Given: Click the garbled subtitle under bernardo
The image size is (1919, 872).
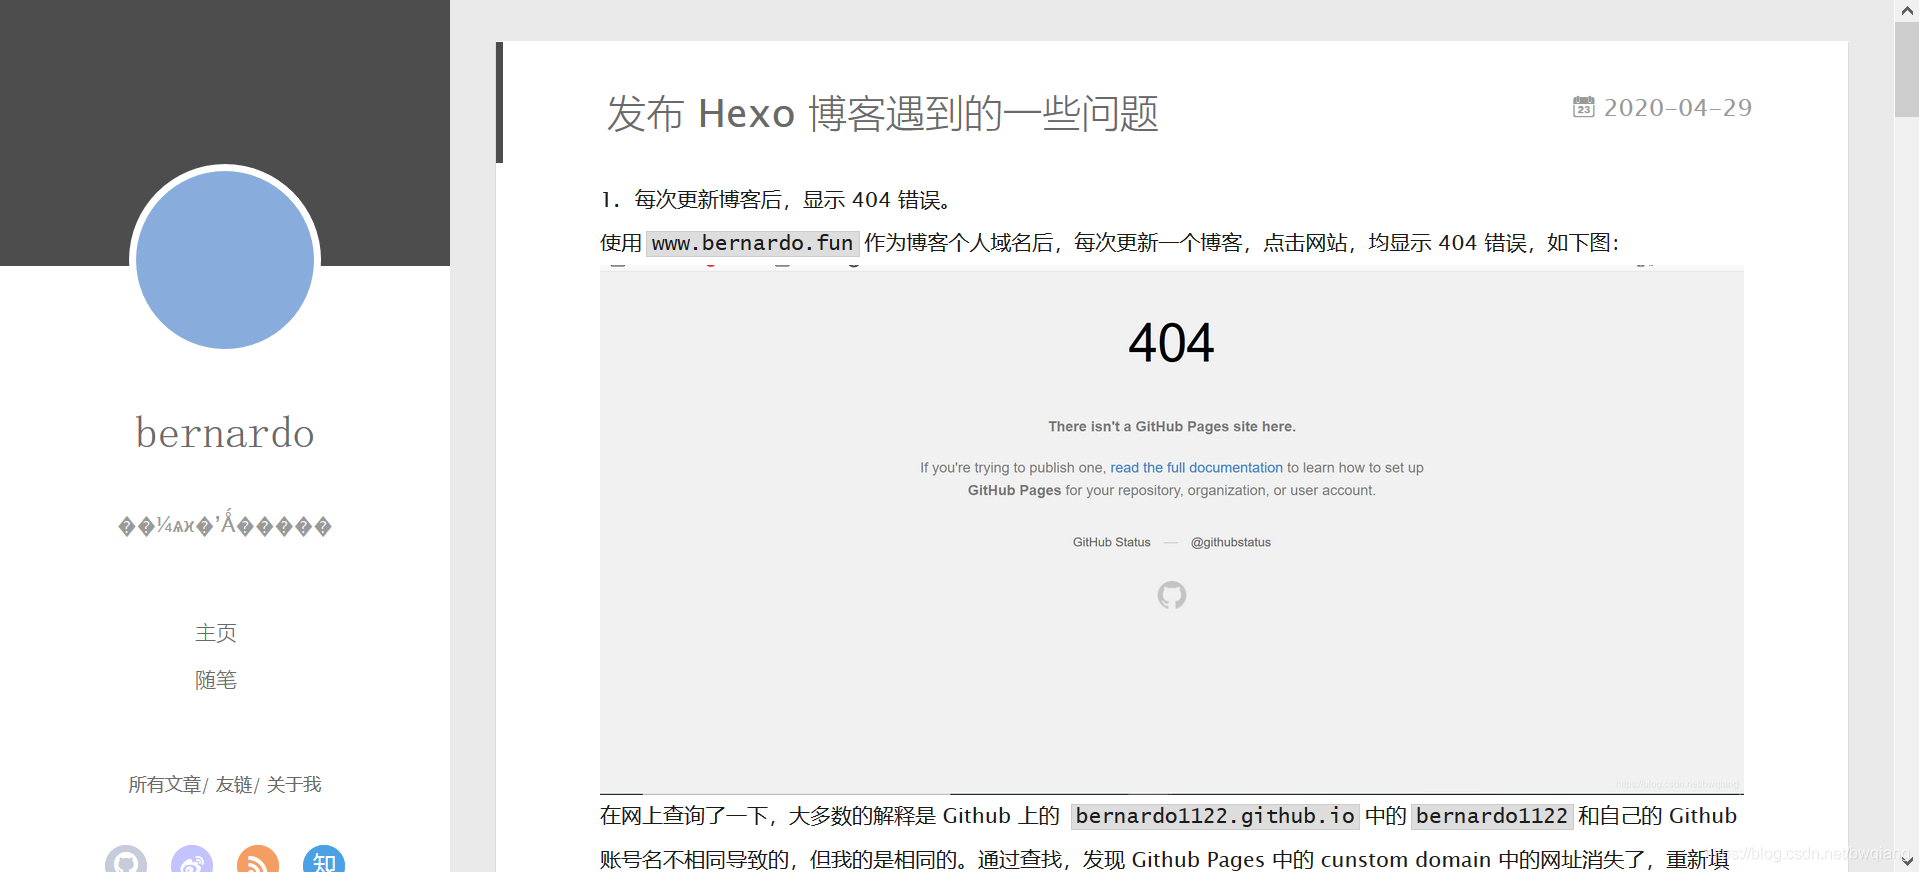Looking at the screenshot, I should 225,525.
